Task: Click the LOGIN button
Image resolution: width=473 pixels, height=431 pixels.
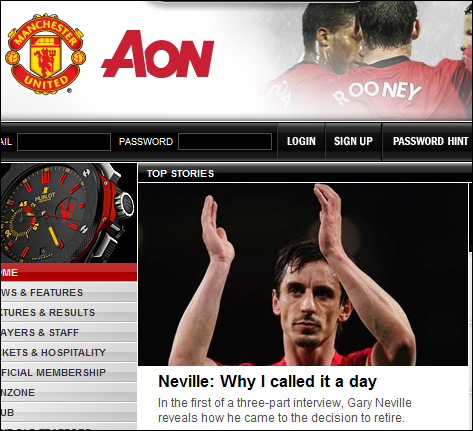Action: tap(301, 141)
